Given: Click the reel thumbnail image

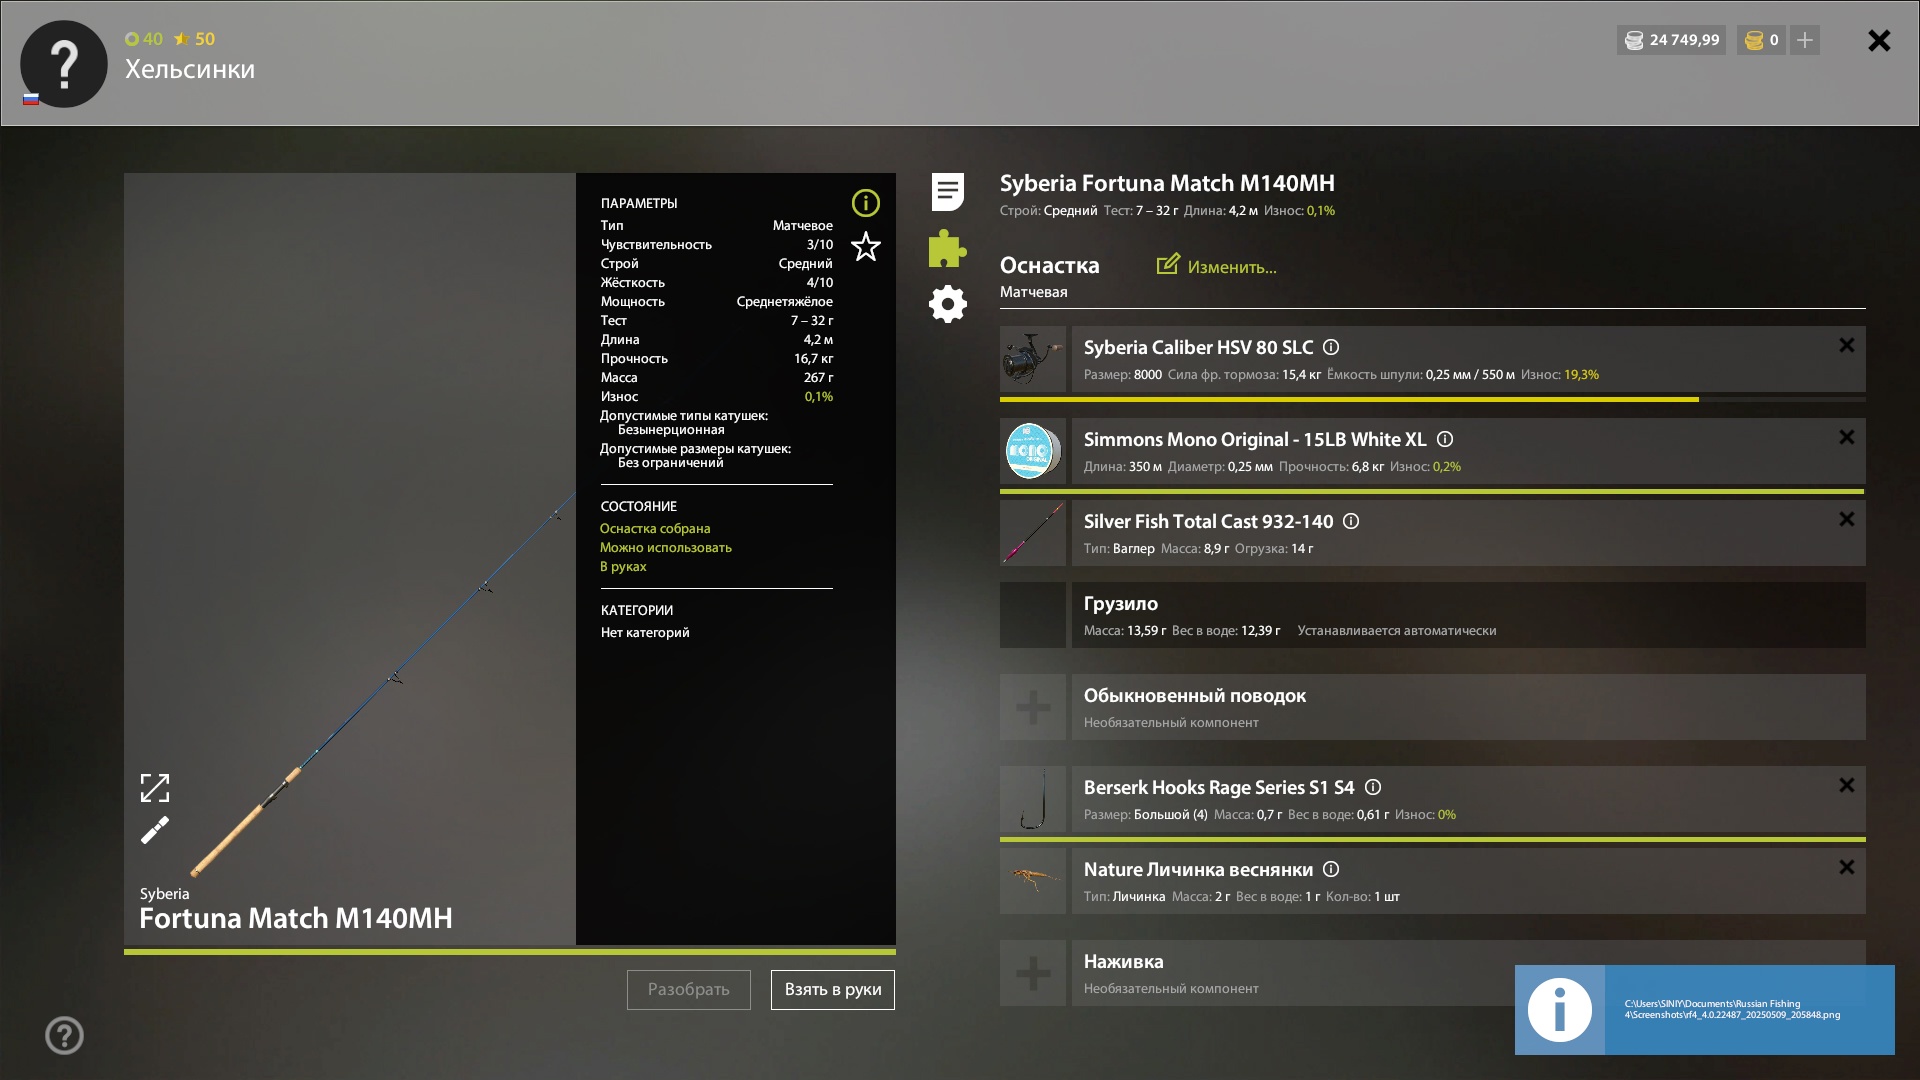Looking at the screenshot, I should [x=1033, y=359].
